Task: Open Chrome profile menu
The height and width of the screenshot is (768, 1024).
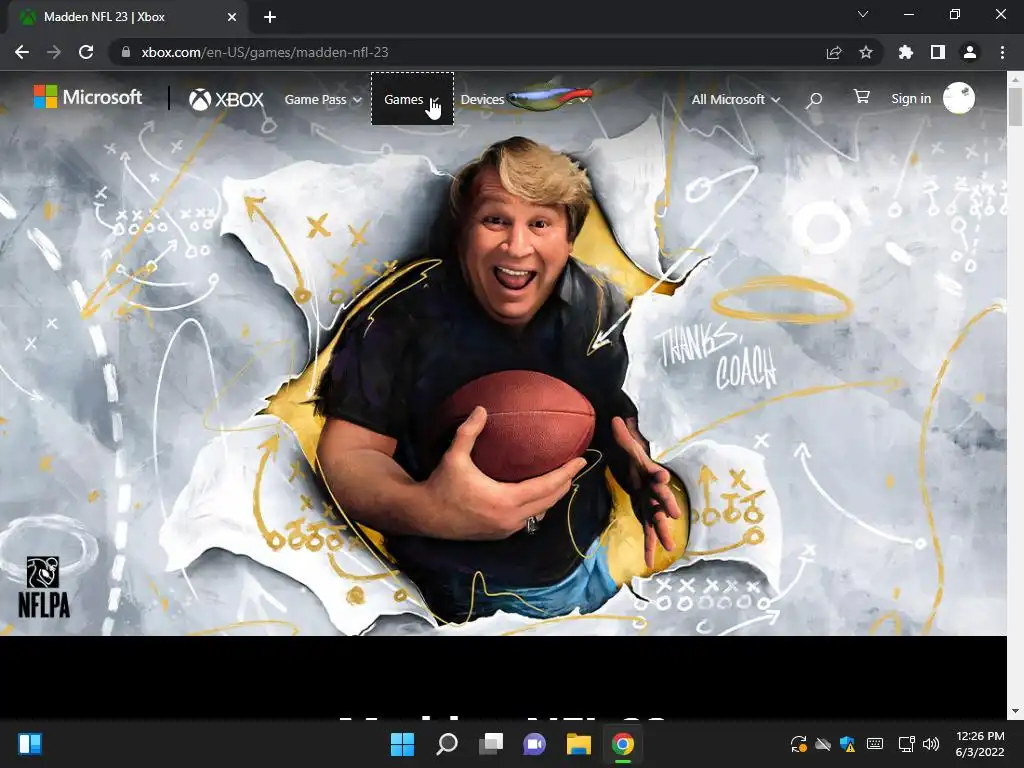Action: click(x=970, y=52)
